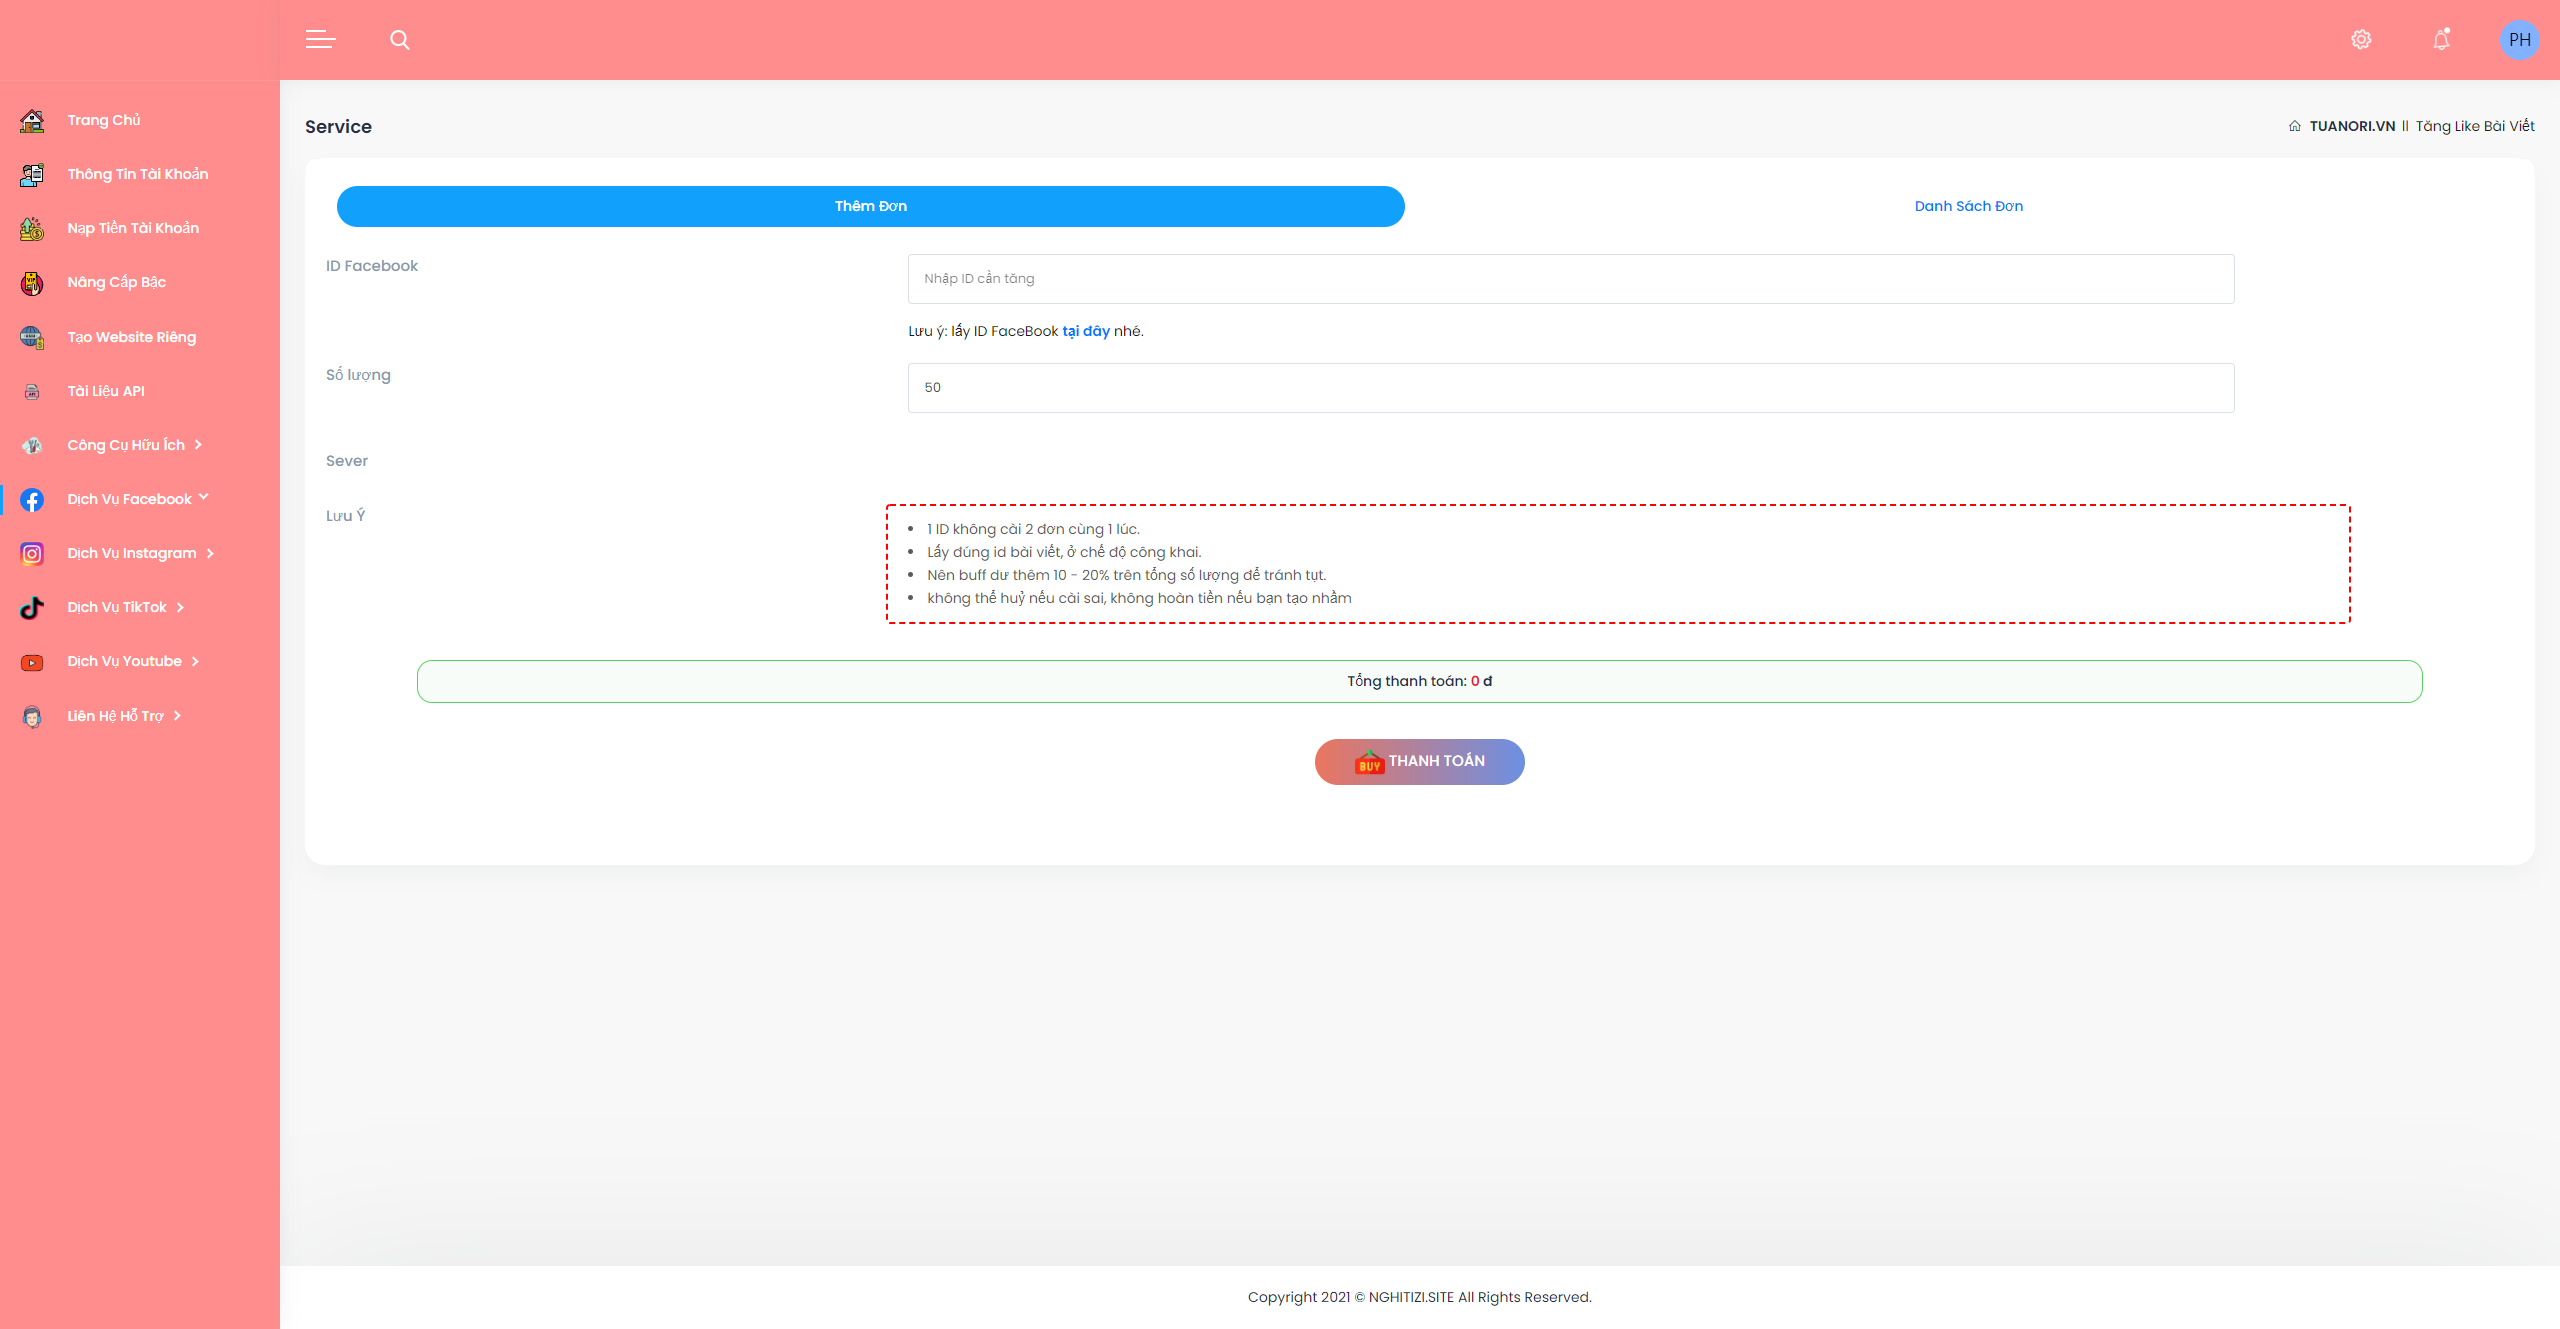Image resolution: width=2560 pixels, height=1329 pixels.
Task: Focus the Số lượng quantity field
Action: pos(1571,388)
